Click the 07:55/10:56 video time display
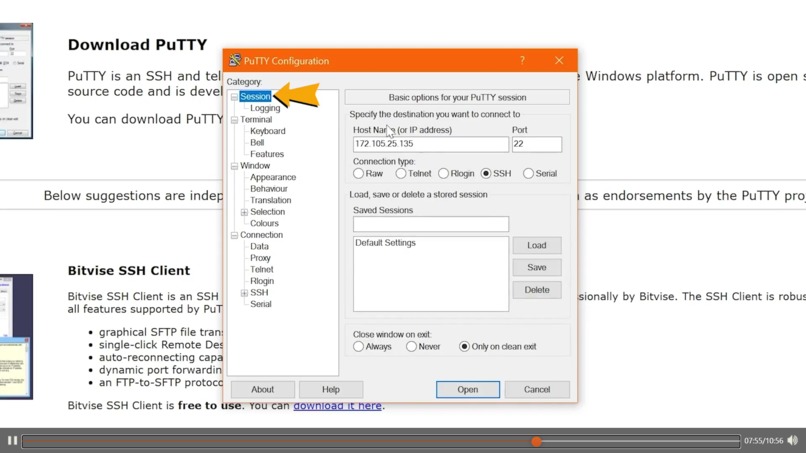Viewport: 806px width, 453px height. [x=763, y=441]
